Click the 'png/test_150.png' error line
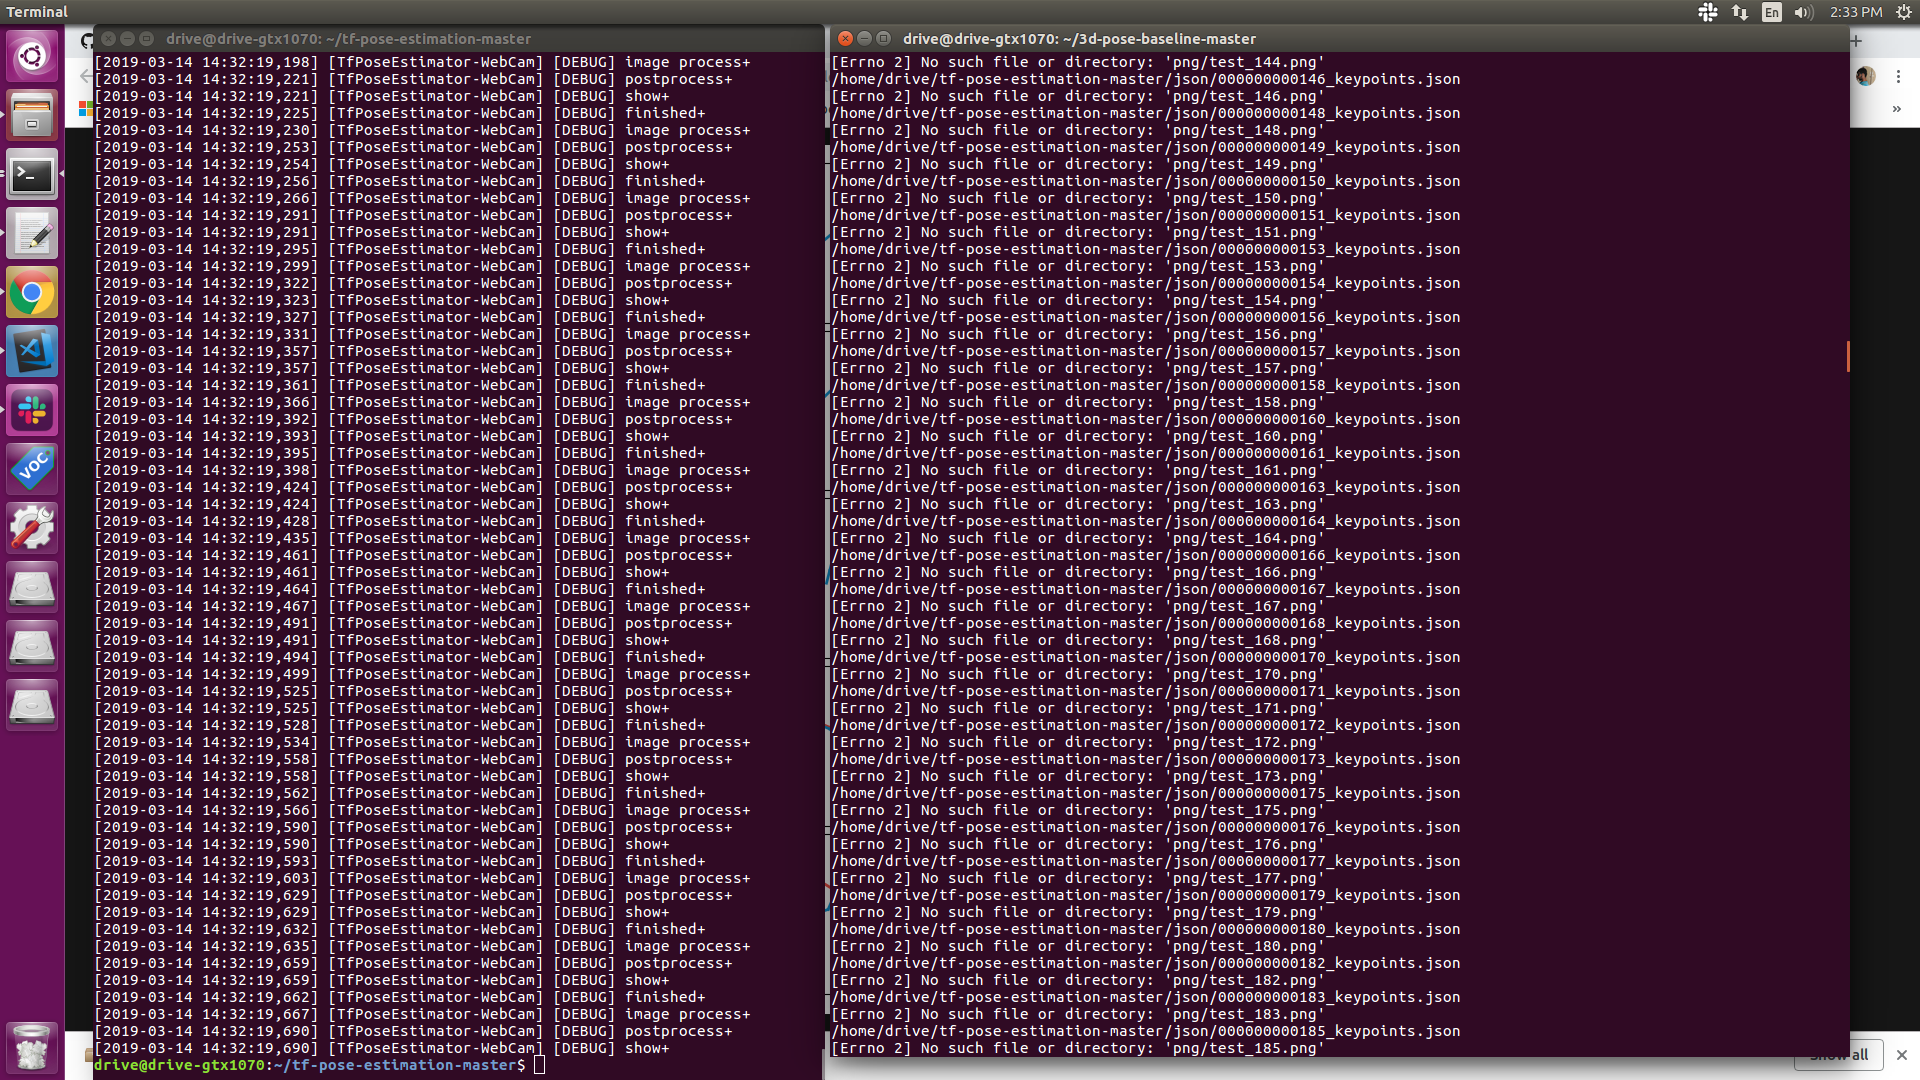The image size is (1920, 1080). pyautogui.click(x=1077, y=198)
